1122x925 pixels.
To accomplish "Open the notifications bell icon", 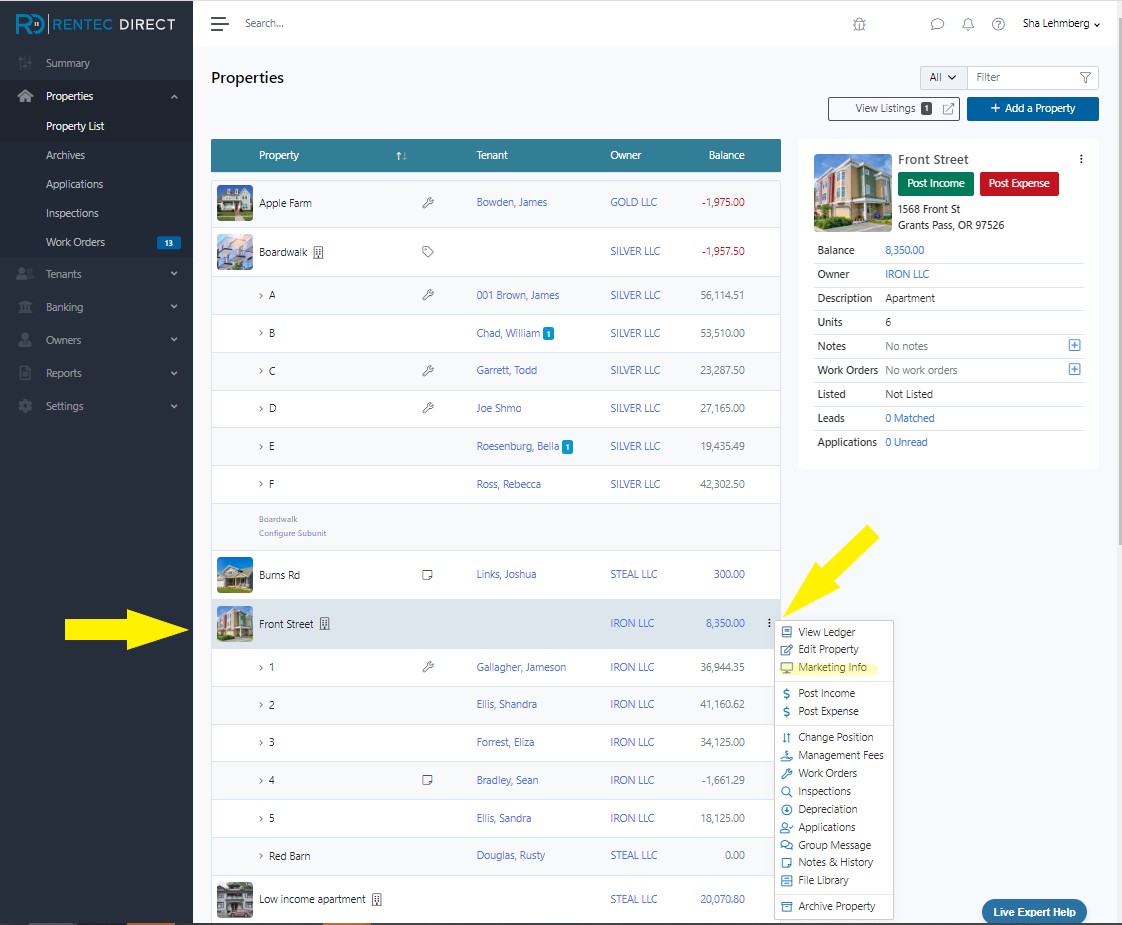I will coord(967,24).
